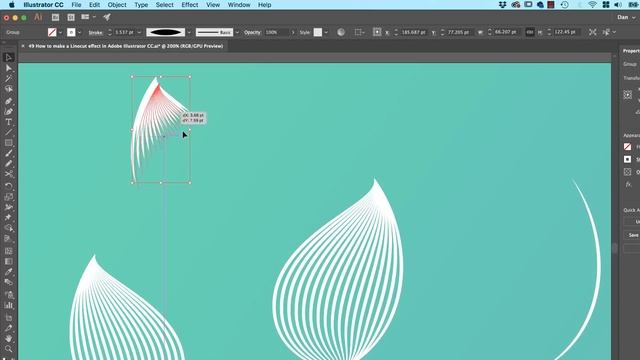Open the Brush Definition Basic dropdown
Viewport: 640px width, 360px height.
coord(237,32)
